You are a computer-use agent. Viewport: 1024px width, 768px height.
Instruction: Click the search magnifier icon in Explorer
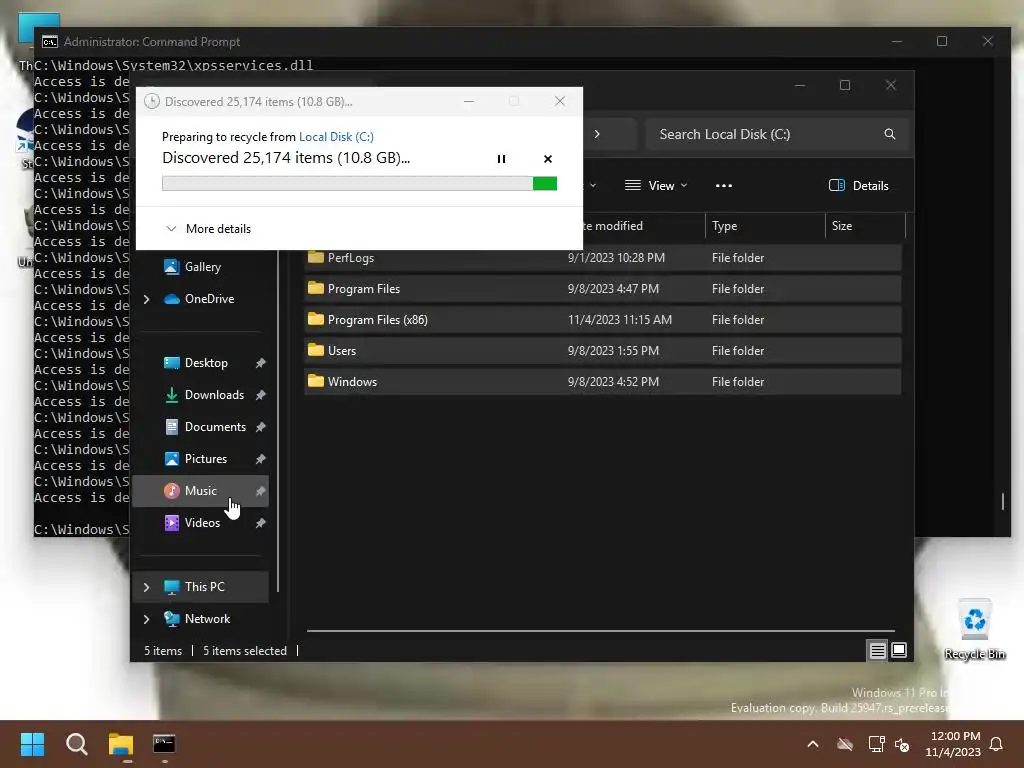tap(889, 134)
